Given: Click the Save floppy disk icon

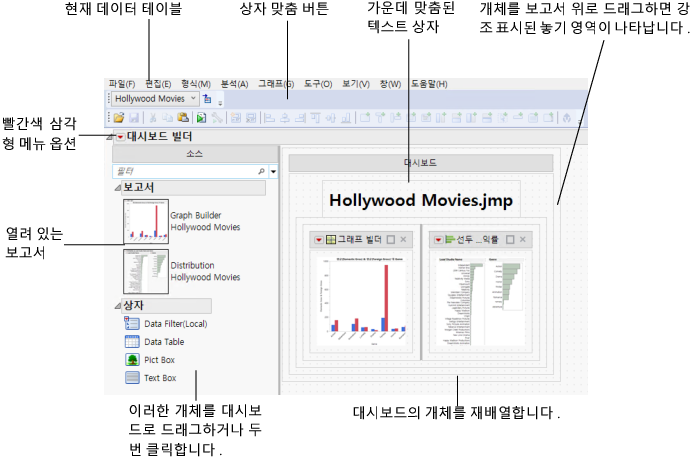Looking at the screenshot, I should tap(134, 118).
